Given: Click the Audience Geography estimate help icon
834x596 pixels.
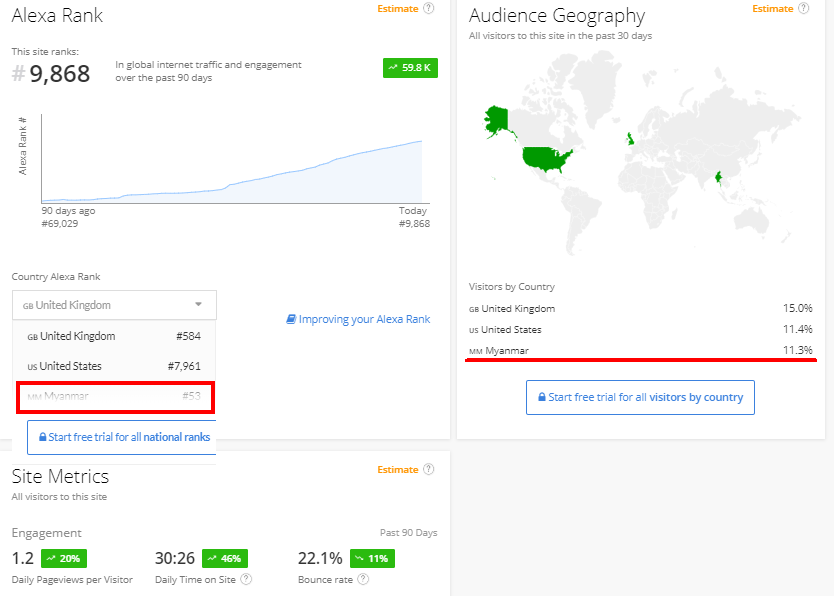Looking at the screenshot, I should pos(803,9).
